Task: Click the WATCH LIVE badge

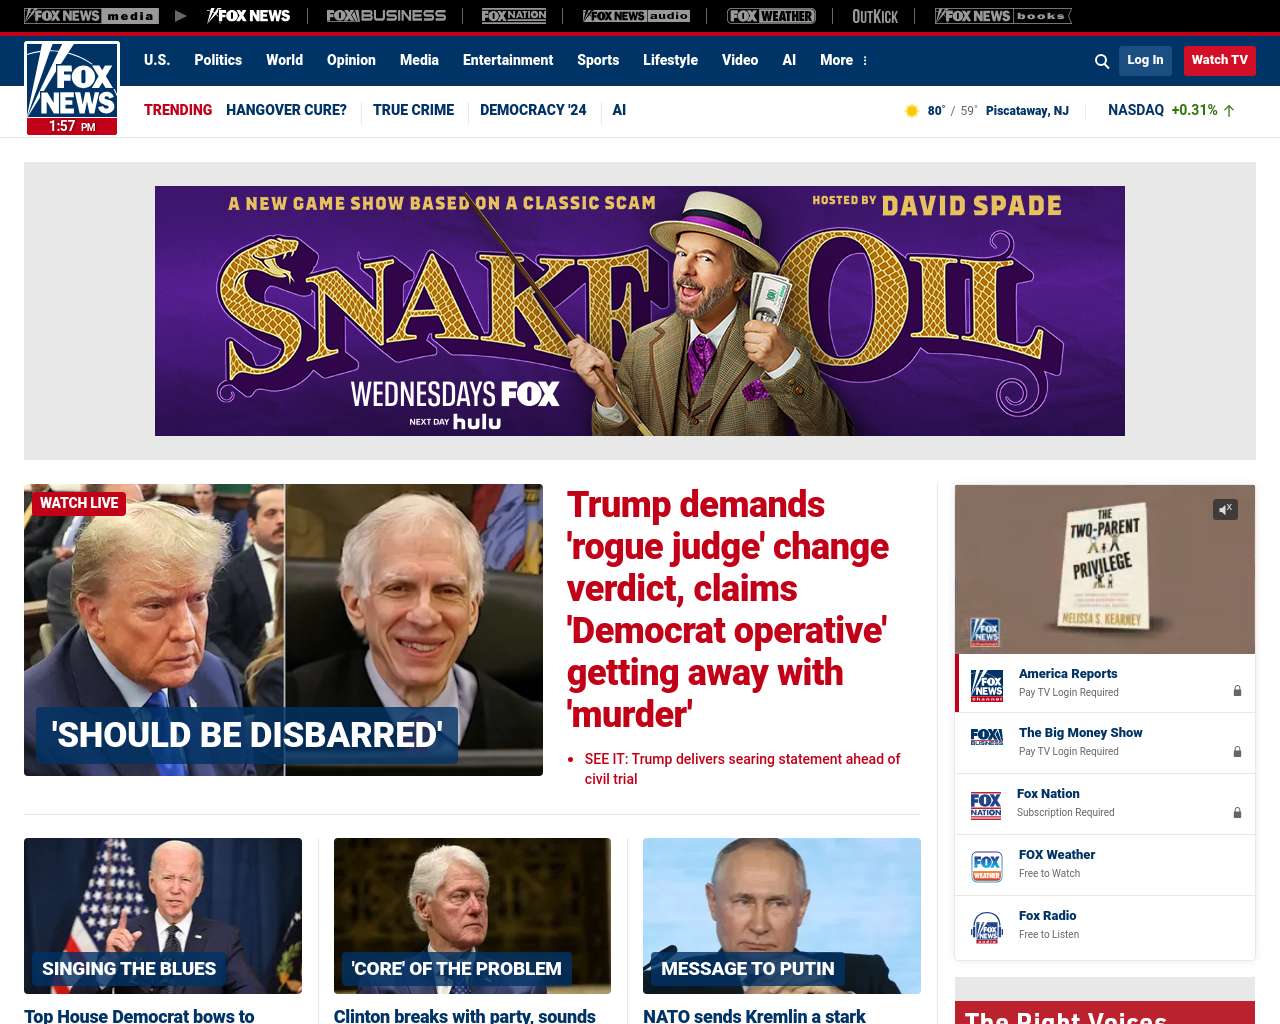Action: click(79, 503)
